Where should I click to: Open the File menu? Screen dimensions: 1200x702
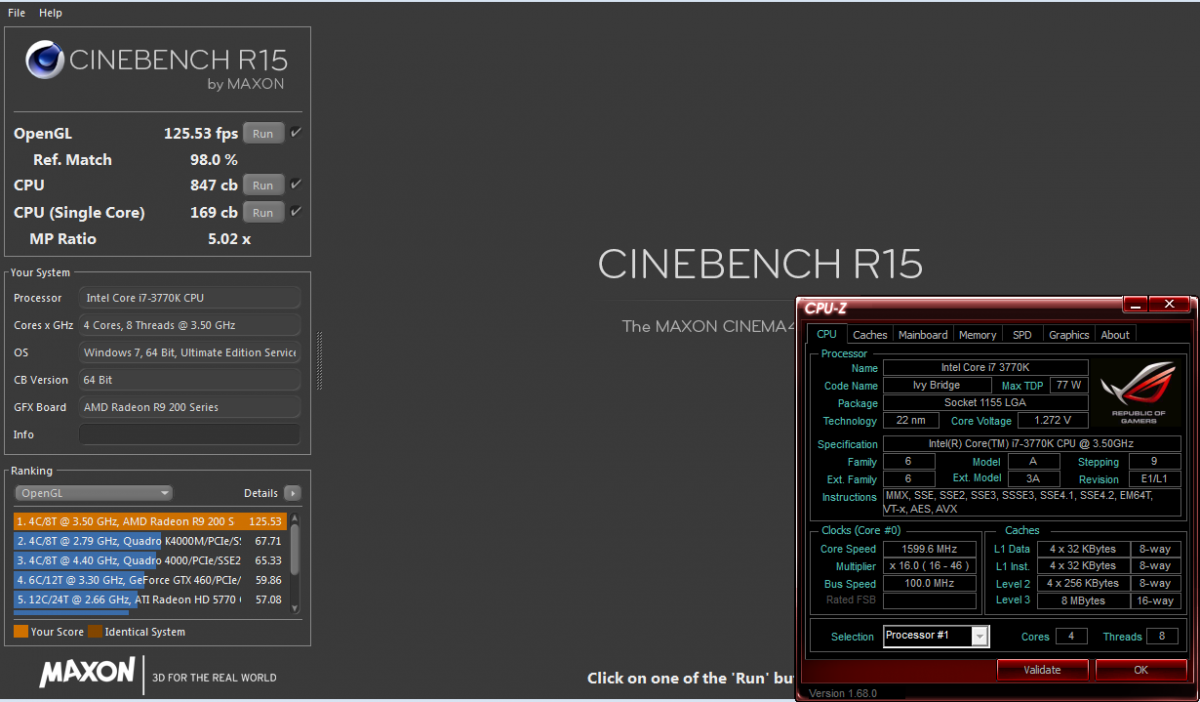pyautogui.click(x=17, y=13)
